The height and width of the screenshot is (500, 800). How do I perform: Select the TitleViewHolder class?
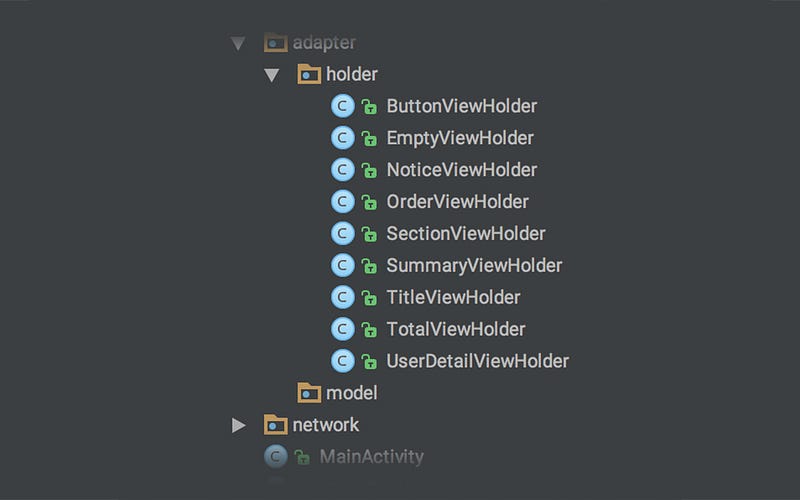(453, 297)
